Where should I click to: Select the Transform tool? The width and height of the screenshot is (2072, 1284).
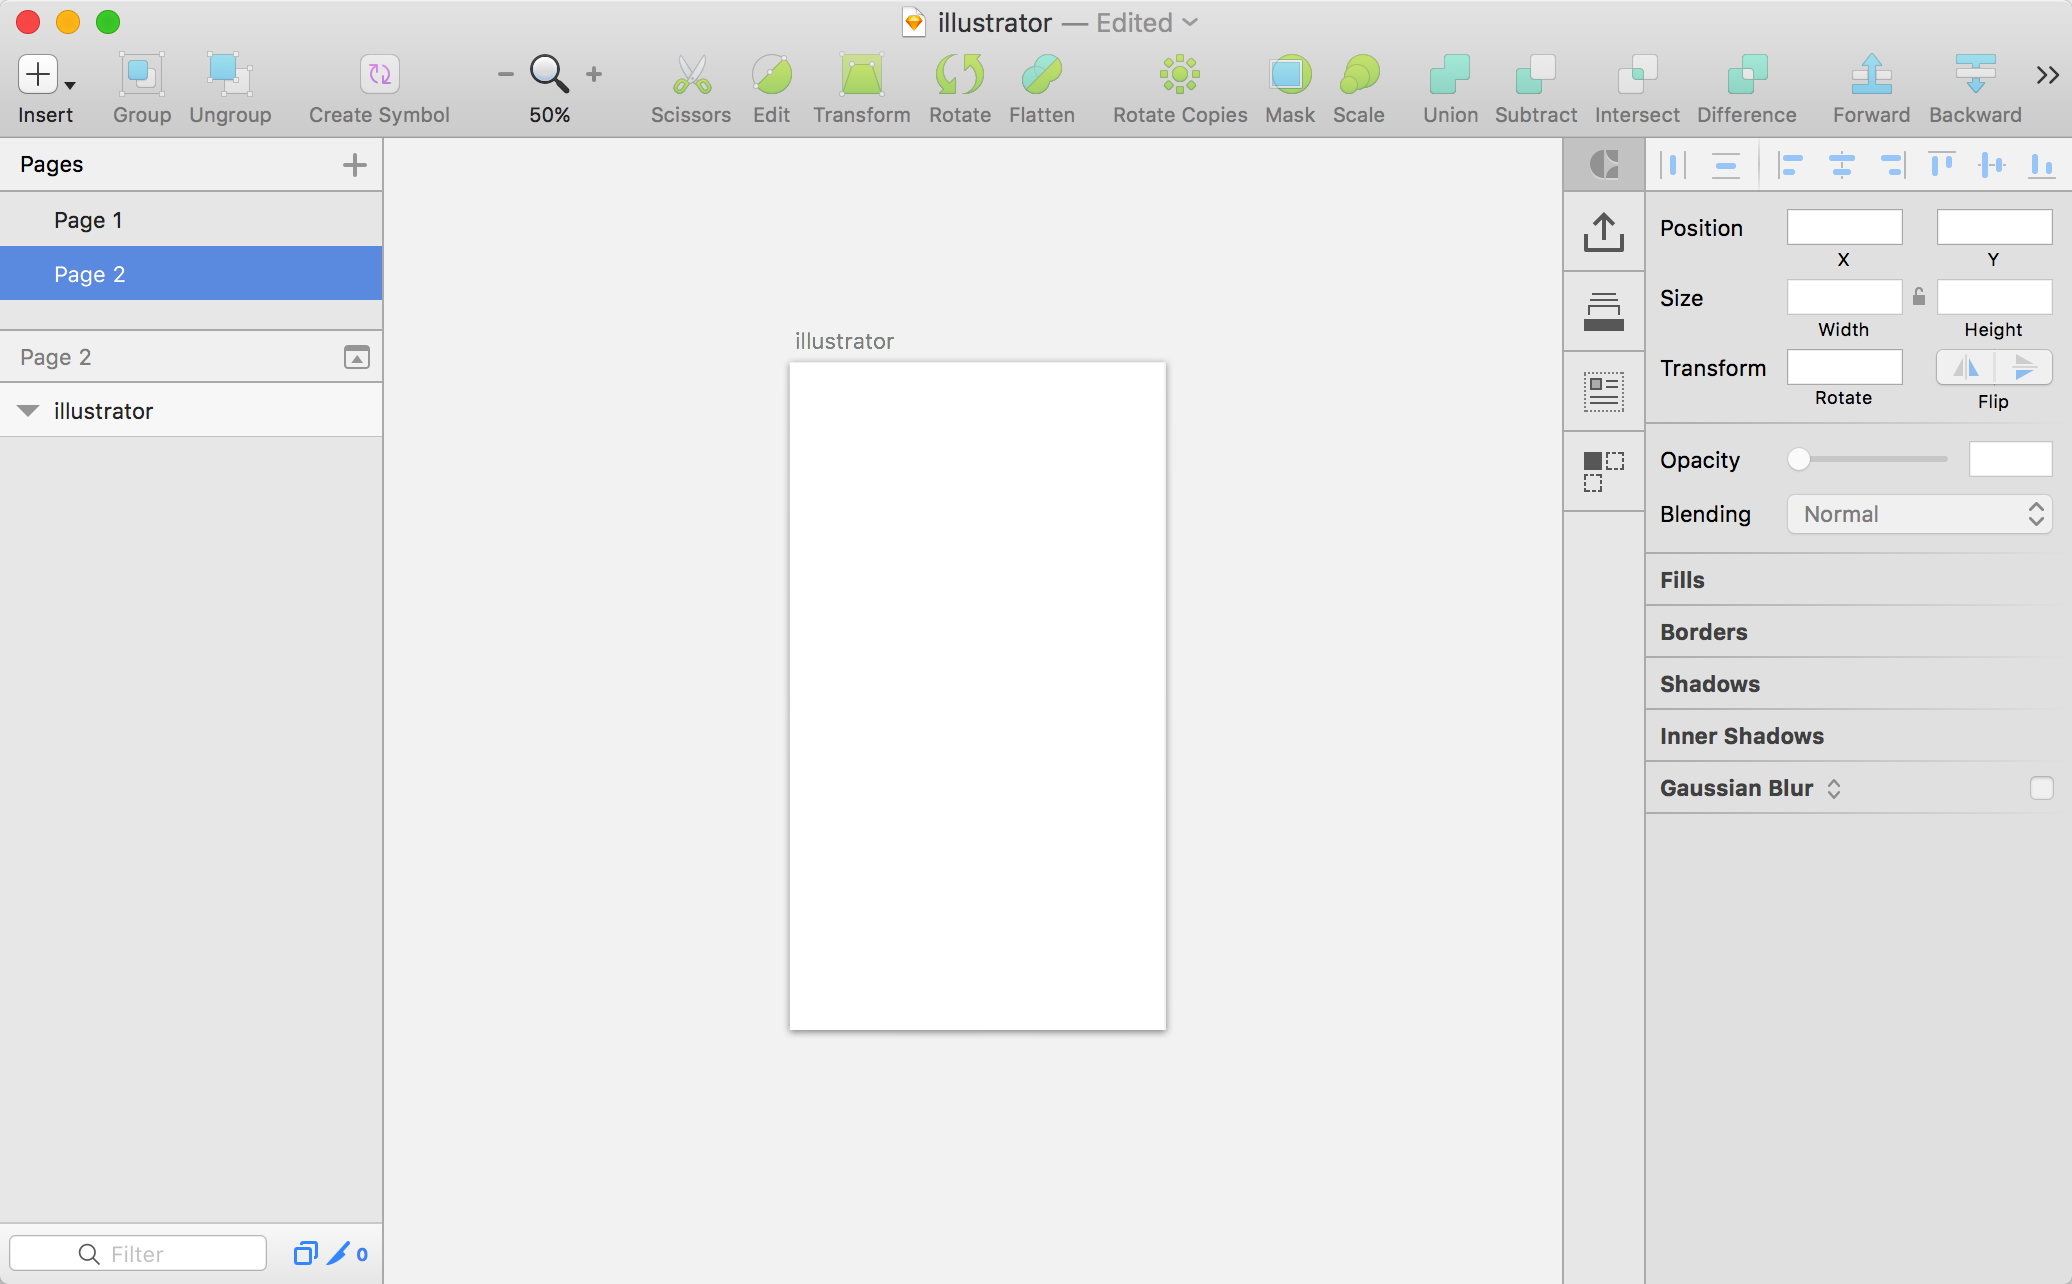click(861, 75)
